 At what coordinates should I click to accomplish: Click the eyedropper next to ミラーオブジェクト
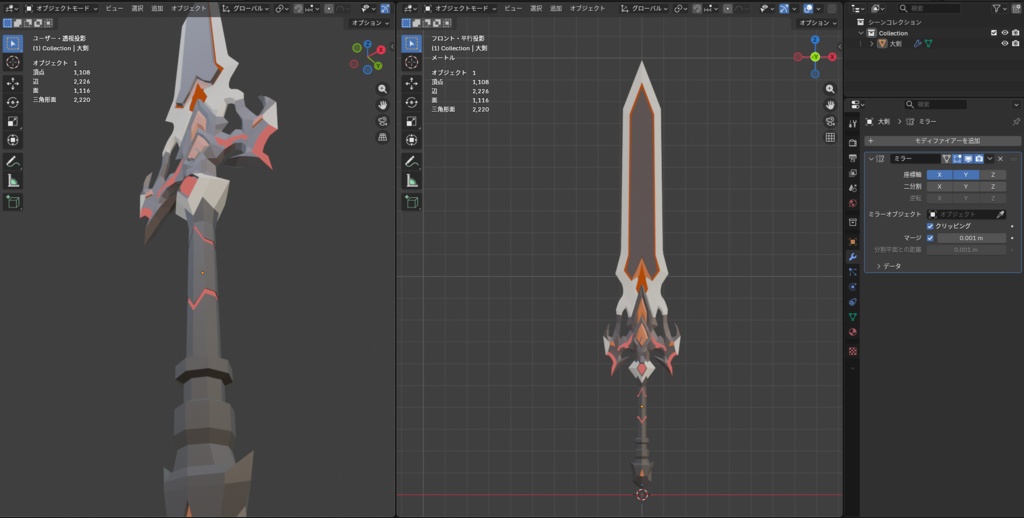(1000, 214)
